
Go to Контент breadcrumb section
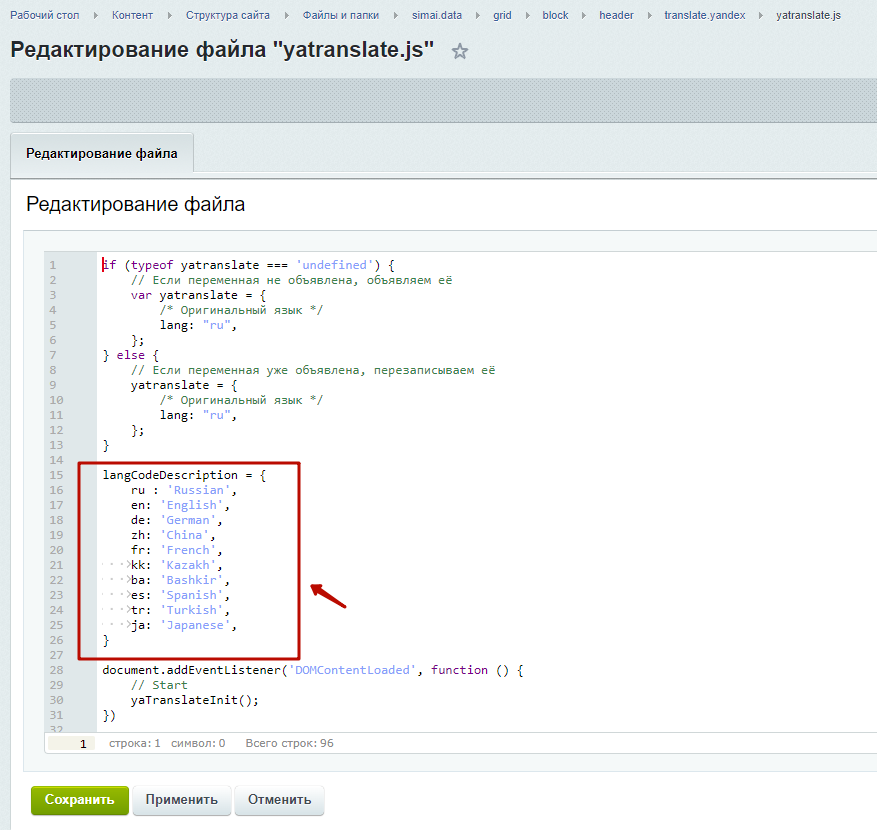pos(133,15)
